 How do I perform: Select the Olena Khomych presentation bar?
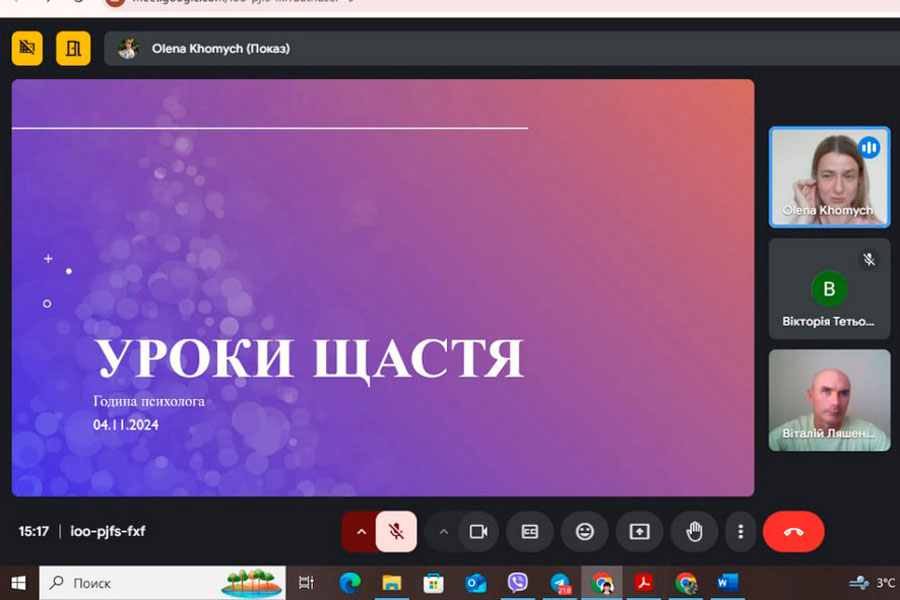pos(502,48)
